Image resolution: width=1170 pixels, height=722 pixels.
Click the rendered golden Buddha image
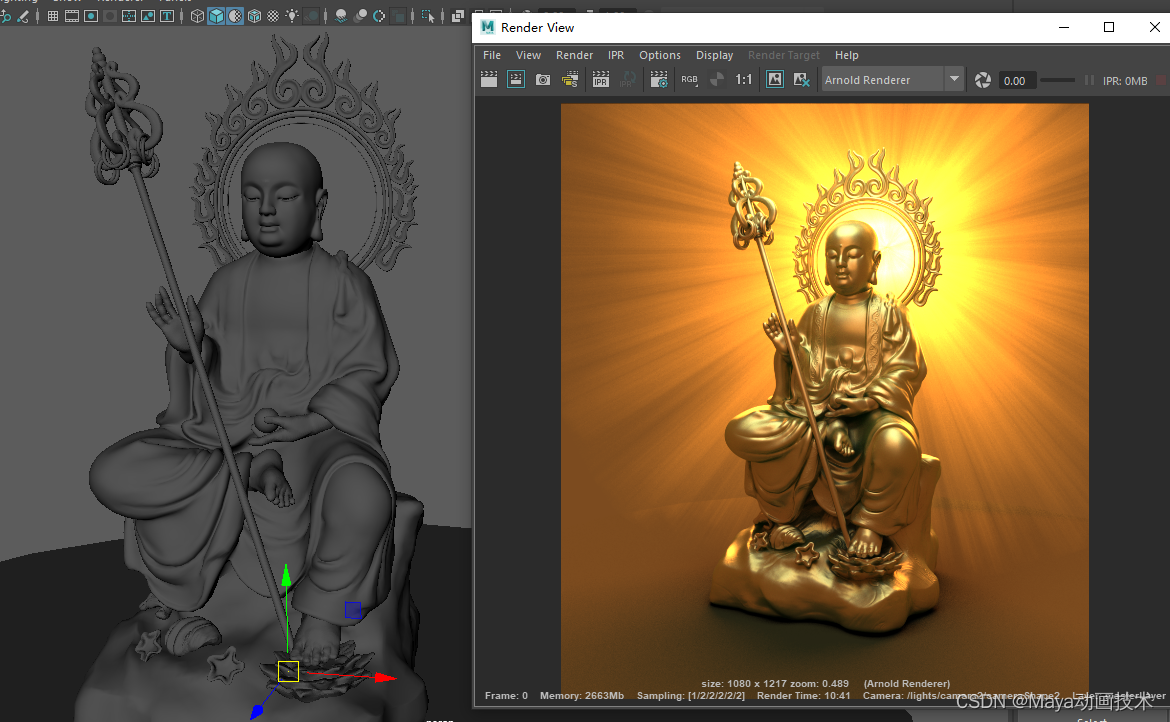825,403
